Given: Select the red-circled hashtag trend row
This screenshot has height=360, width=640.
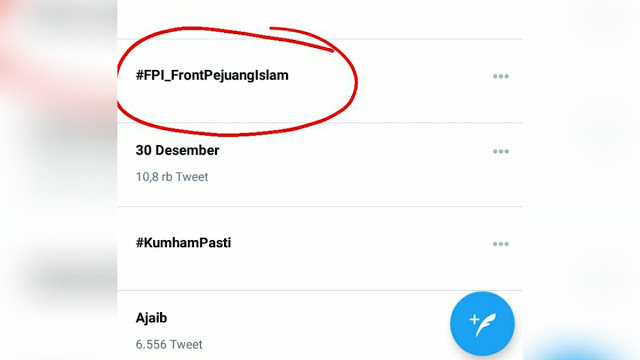Looking at the screenshot, I should (x=320, y=81).
